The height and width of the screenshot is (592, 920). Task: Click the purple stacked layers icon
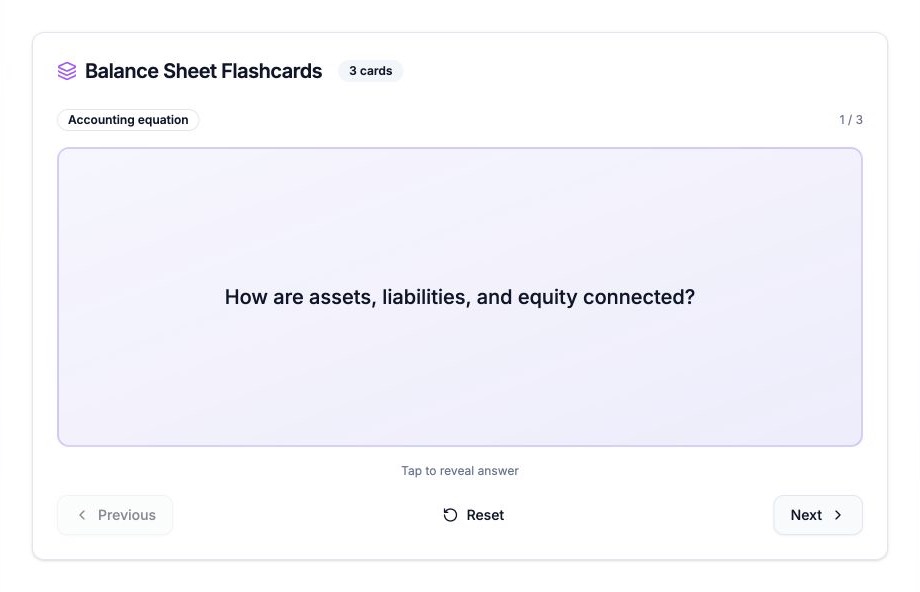point(67,71)
